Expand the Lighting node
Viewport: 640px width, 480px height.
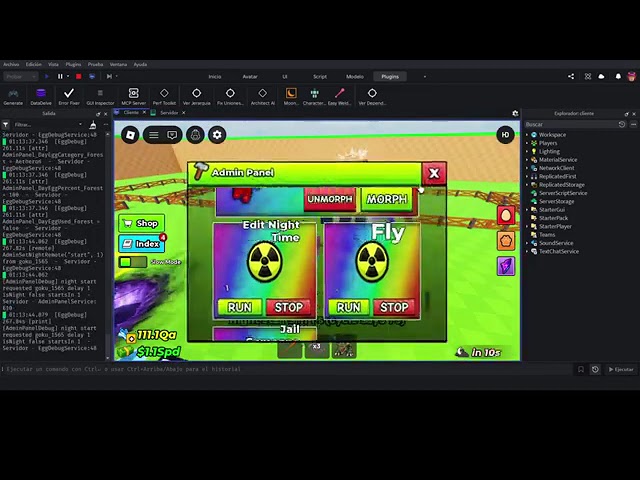coord(527,151)
